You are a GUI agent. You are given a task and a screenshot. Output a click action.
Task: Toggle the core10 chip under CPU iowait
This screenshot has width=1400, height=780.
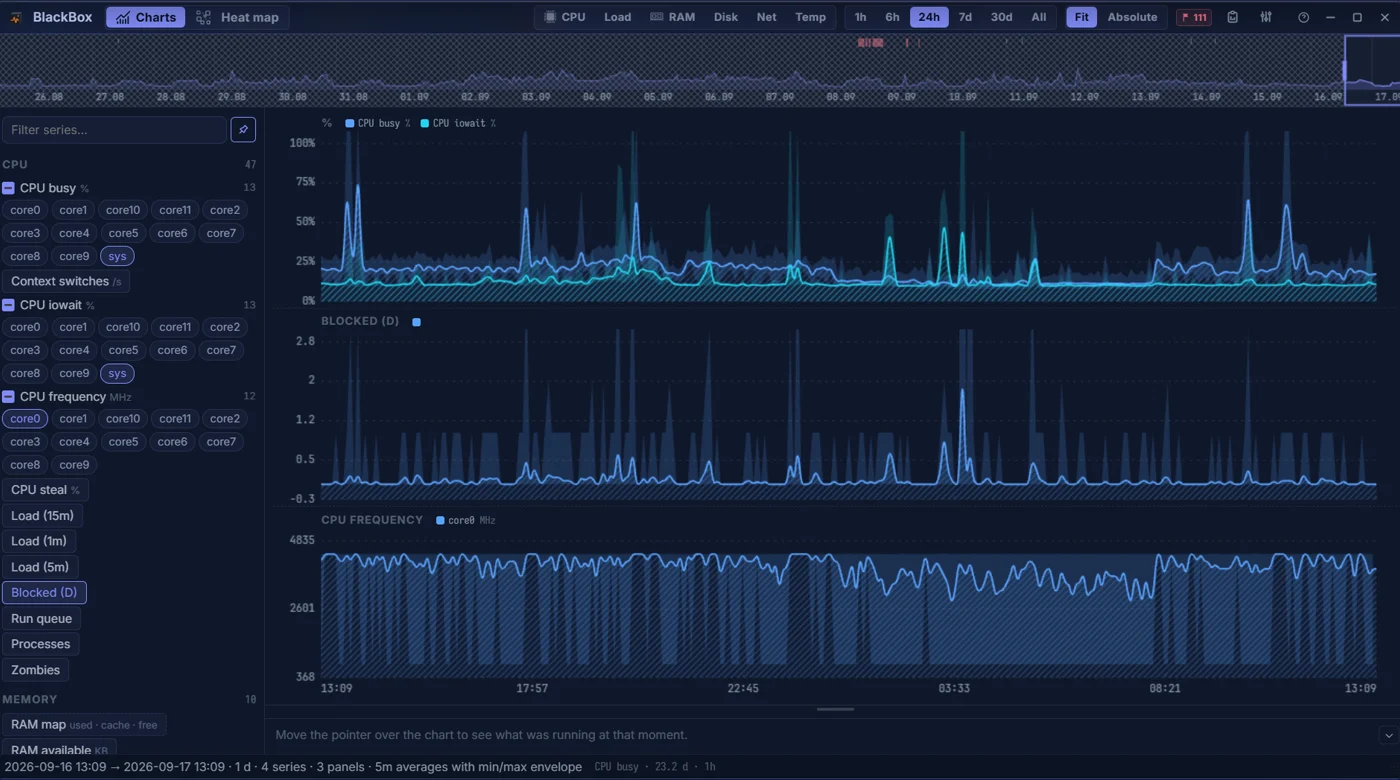tap(123, 327)
